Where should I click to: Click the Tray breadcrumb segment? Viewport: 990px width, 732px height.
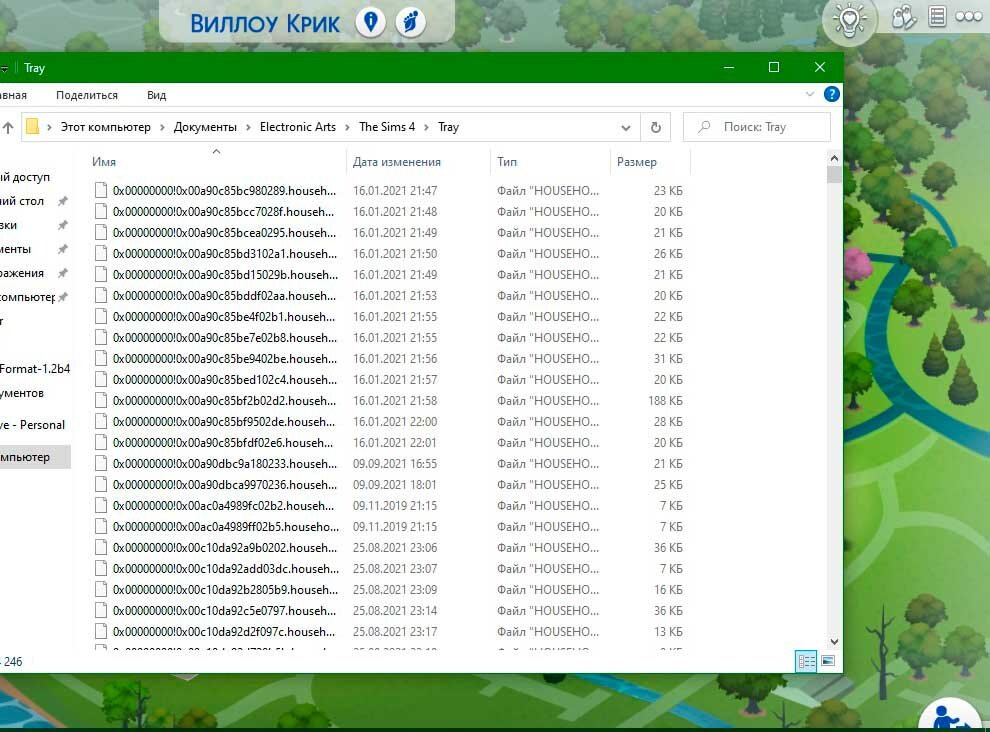pyautogui.click(x=448, y=127)
